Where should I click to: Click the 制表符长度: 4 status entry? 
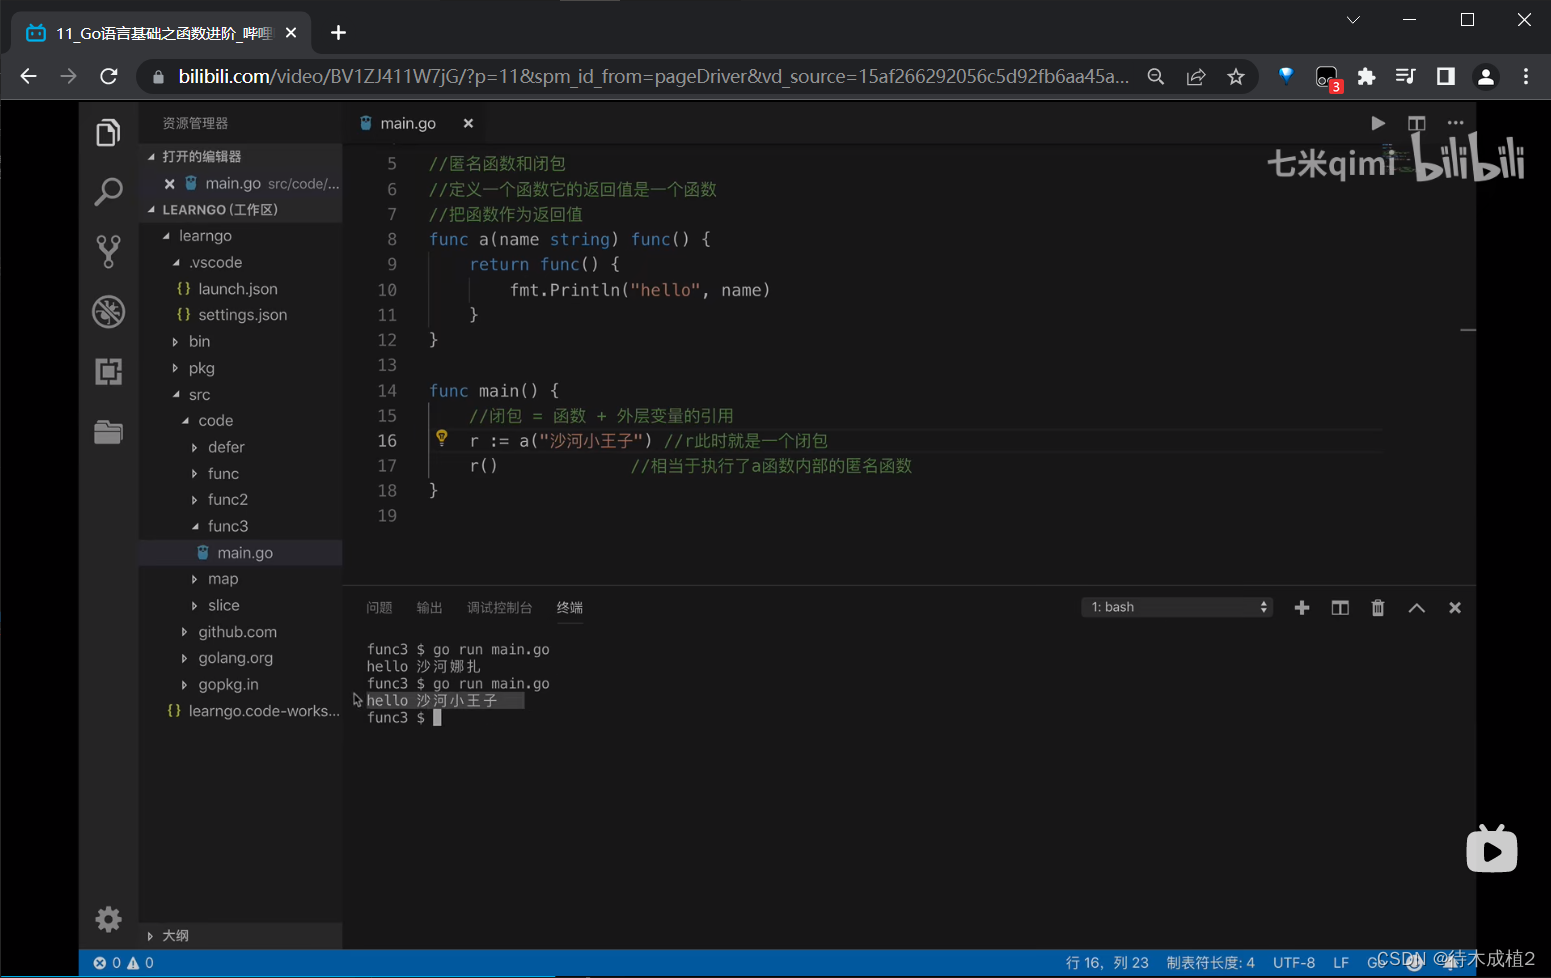tap(1210, 963)
